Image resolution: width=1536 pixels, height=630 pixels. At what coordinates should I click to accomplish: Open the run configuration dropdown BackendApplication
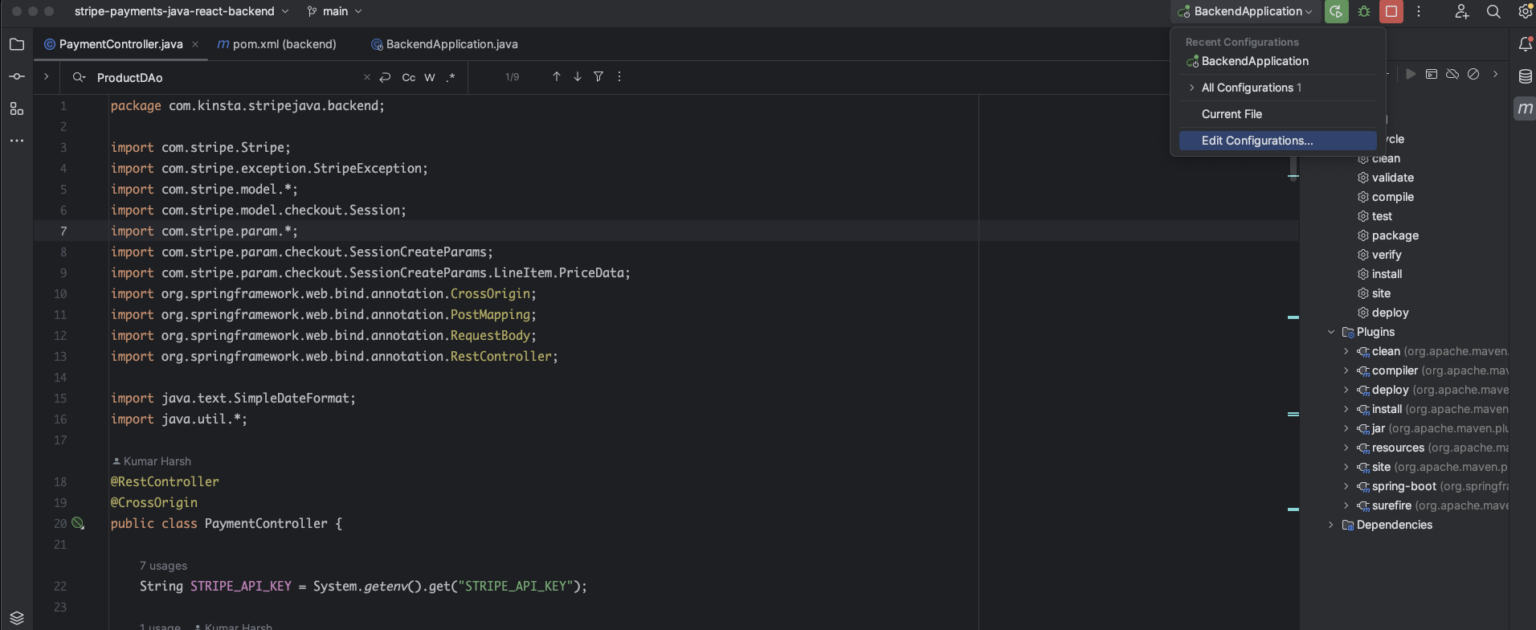click(x=1243, y=11)
